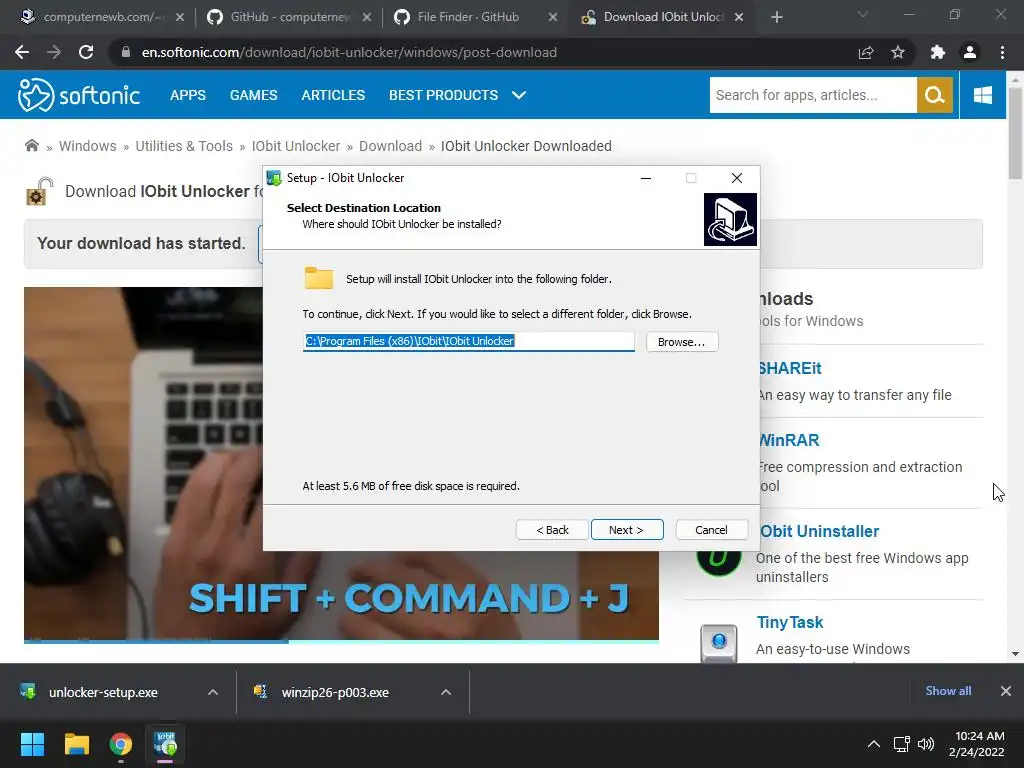Image resolution: width=1024 pixels, height=768 pixels.
Task: Click the Back button in setup
Action: tap(552, 530)
